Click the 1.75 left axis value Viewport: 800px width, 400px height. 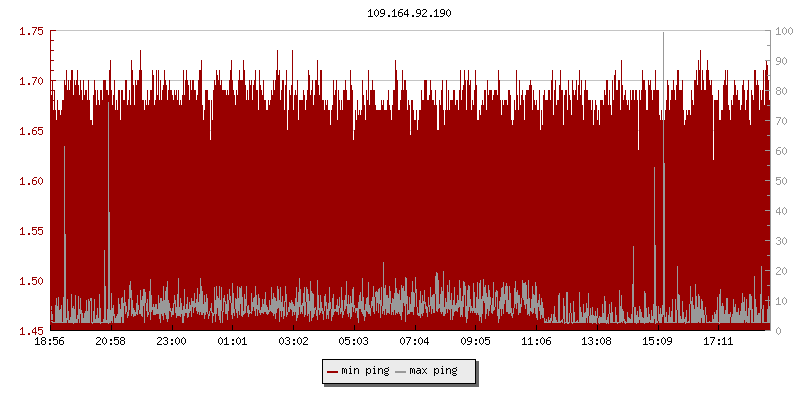click(x=32, y=31)
